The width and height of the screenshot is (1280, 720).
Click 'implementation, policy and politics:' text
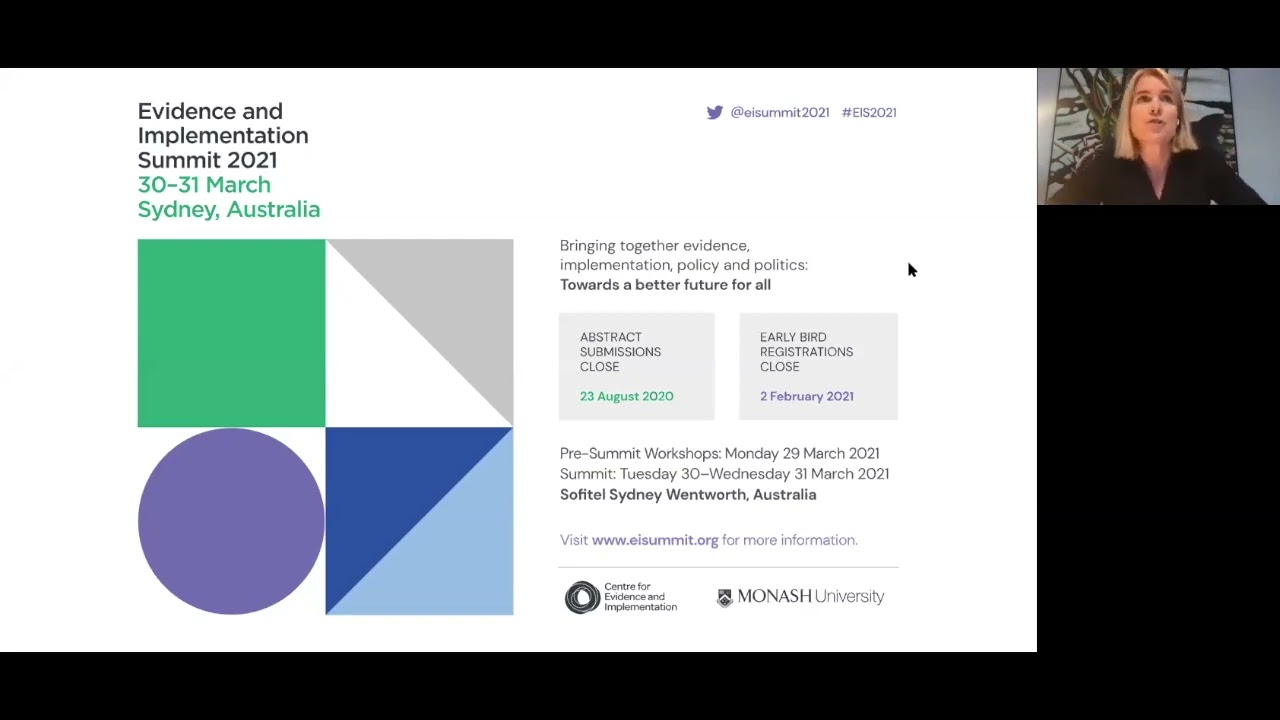(684, 265)
